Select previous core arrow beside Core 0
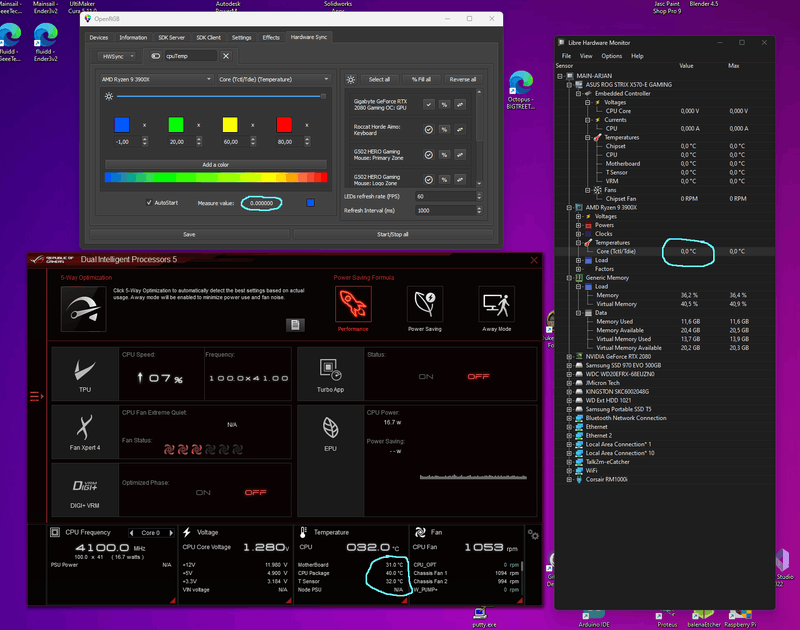 click(x=132, y=533)
